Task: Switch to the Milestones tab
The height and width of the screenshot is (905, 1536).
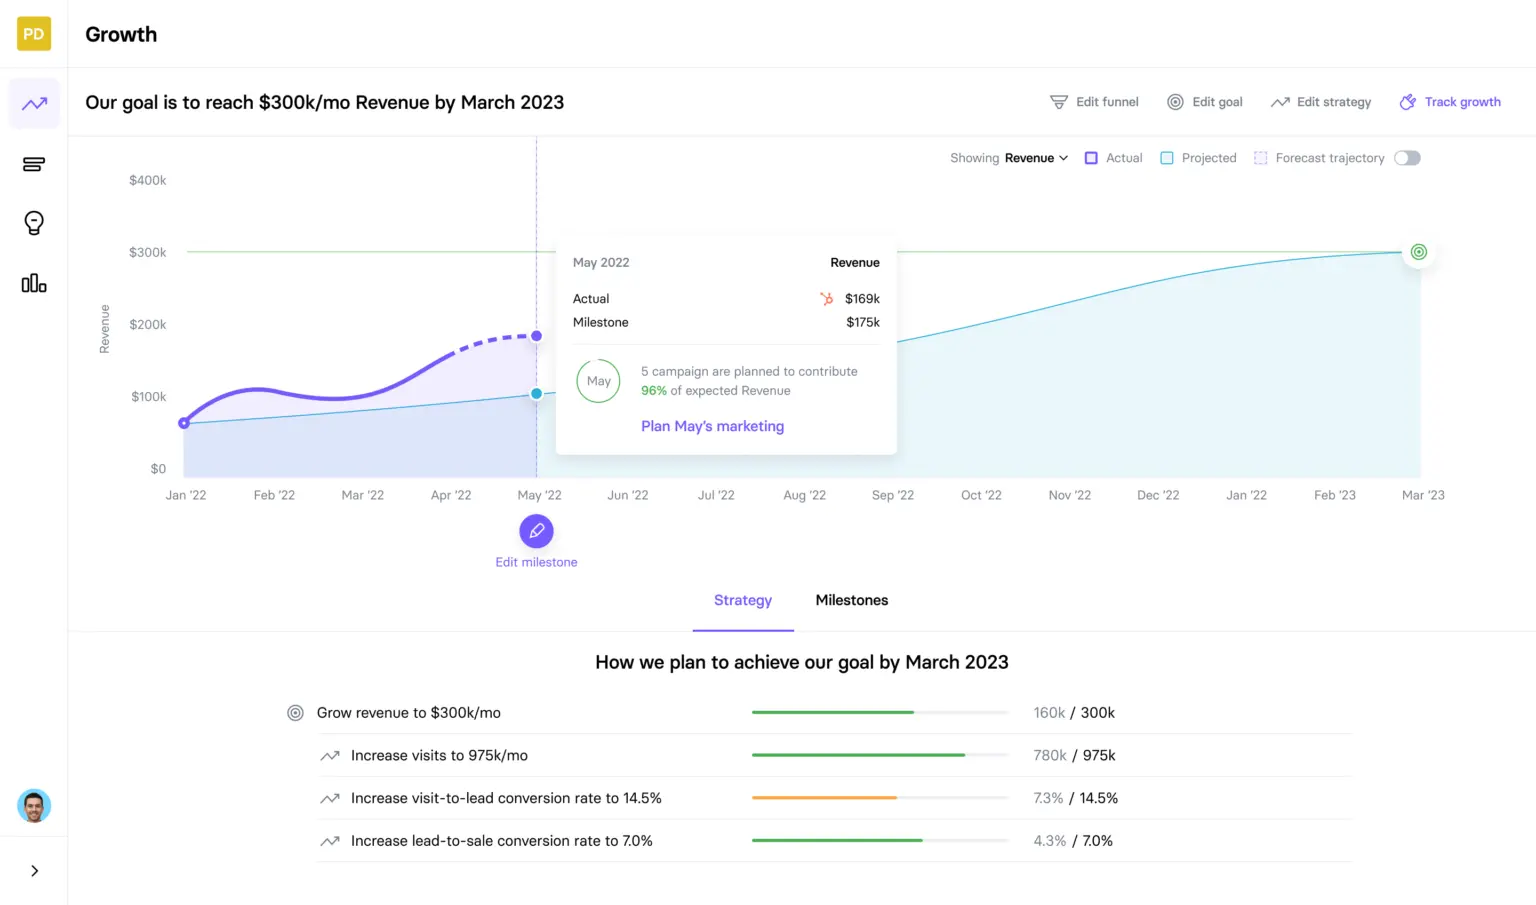Action: (851, 600)
